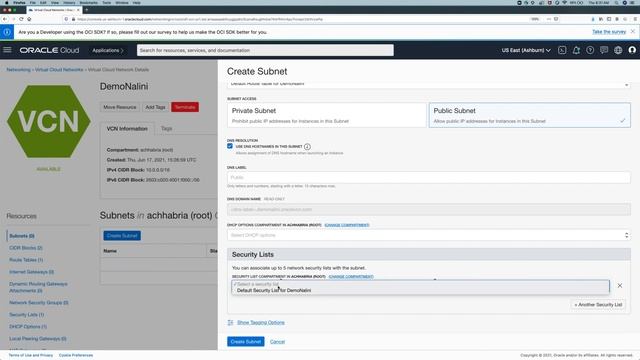This screenshot has width=640, height=360.
Task: Choose Default Security List for DemoNalini option
Action: pyautogui.click(x=274, y=290)
